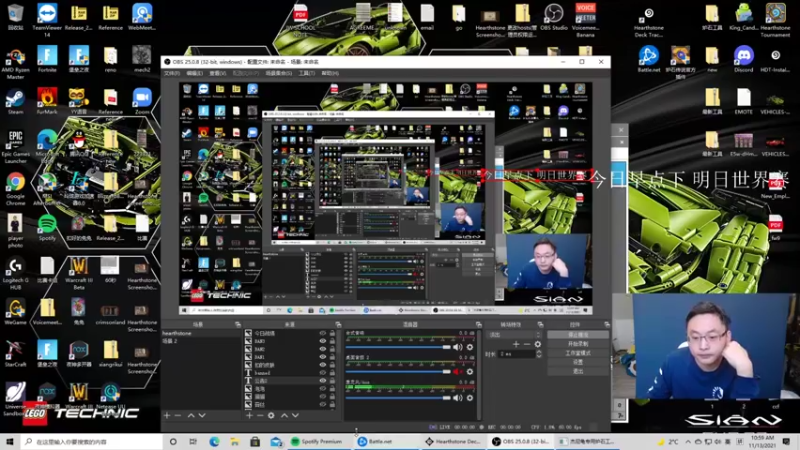The image size is (800, 450).
Task: Toggle visibility eye of BAN3 source
Action: tap(322, 341)
